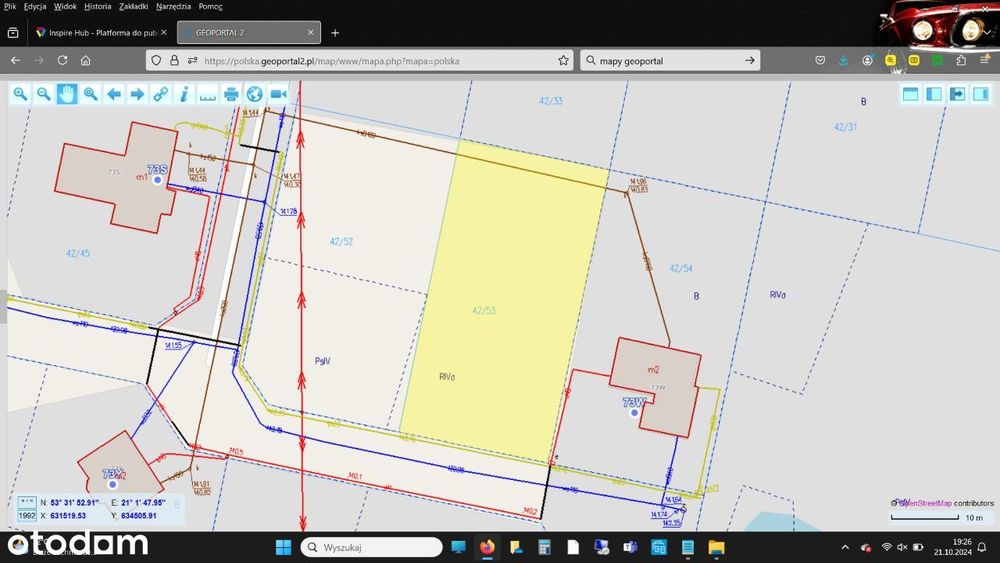Click the video camera icon
The image size is (1000, 563).
click(278, 94)
